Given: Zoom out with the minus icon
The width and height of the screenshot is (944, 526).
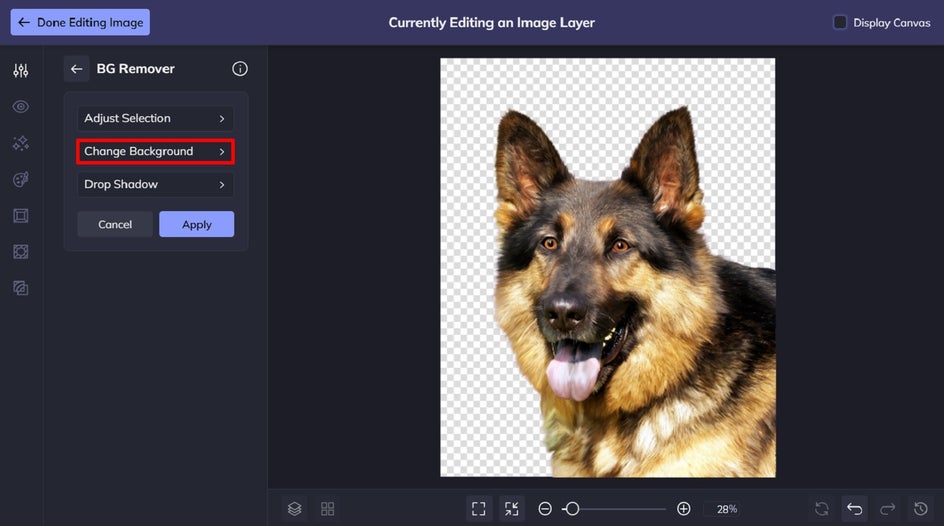Looking at the screenshot, I should [545, 509].
